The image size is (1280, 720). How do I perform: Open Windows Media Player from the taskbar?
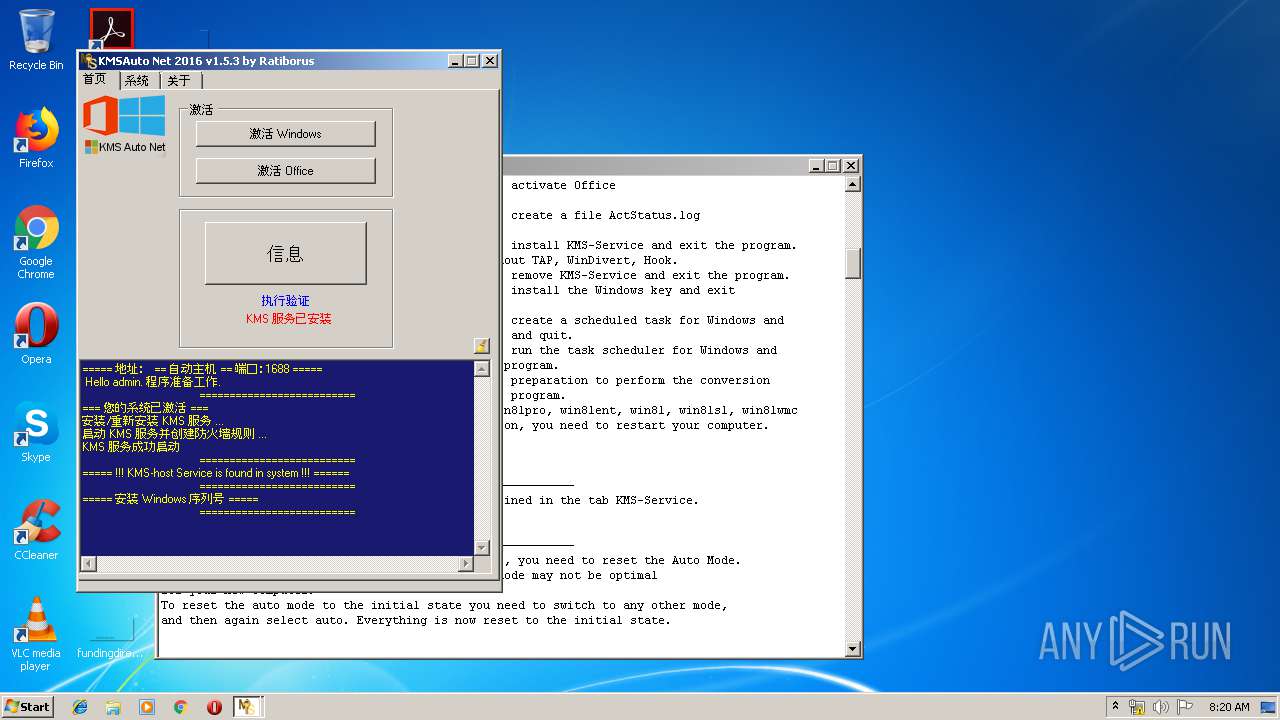(x=147, y=707)
